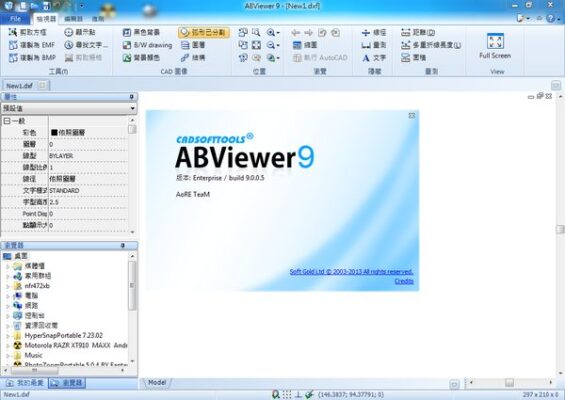Click the zoom in magnifier icon

tap(271, 32)
